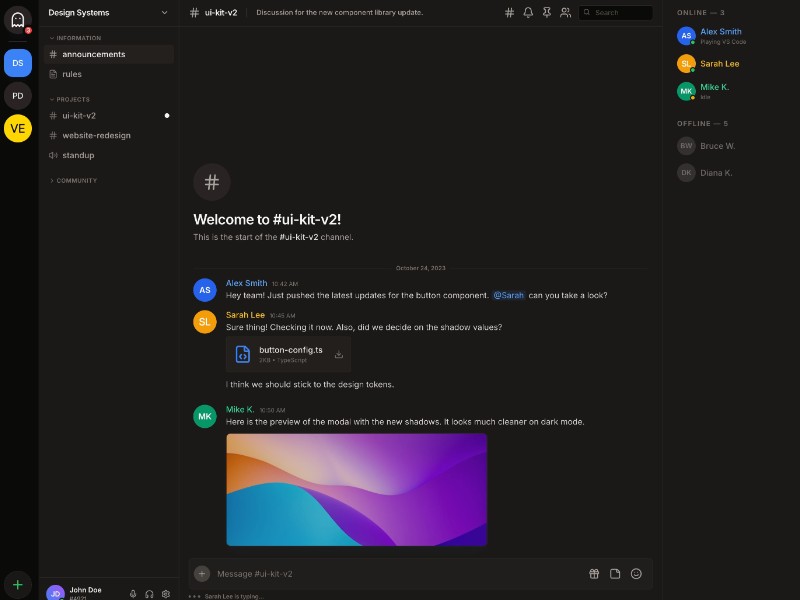Open Diana K. offline member
This screenshot has height=600, width=800.
pos(731,173)
